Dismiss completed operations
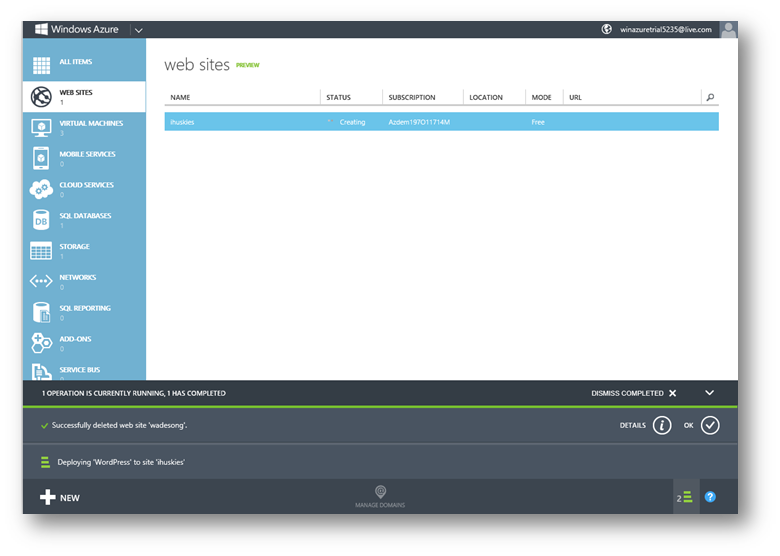The height and width of the screenshot is (556, 780). click(x=633, y=393)
